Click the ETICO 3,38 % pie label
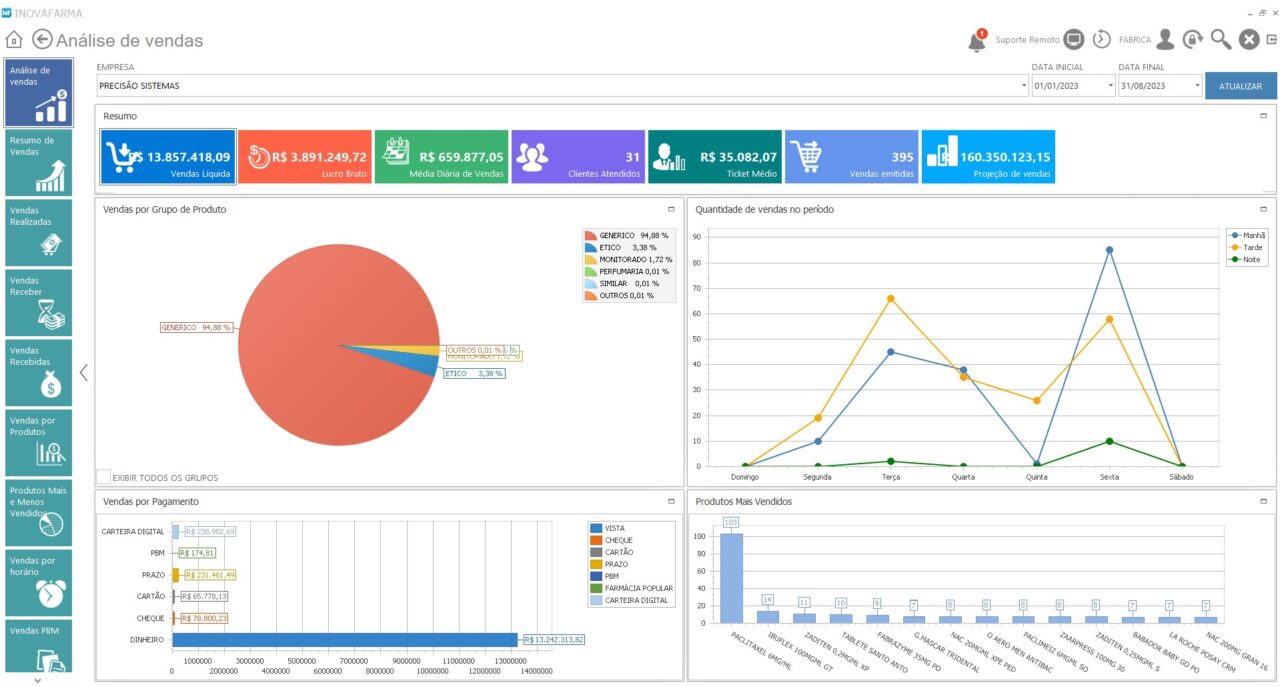The width and height of the screenshot is (1280, 687). pos(473,373)
